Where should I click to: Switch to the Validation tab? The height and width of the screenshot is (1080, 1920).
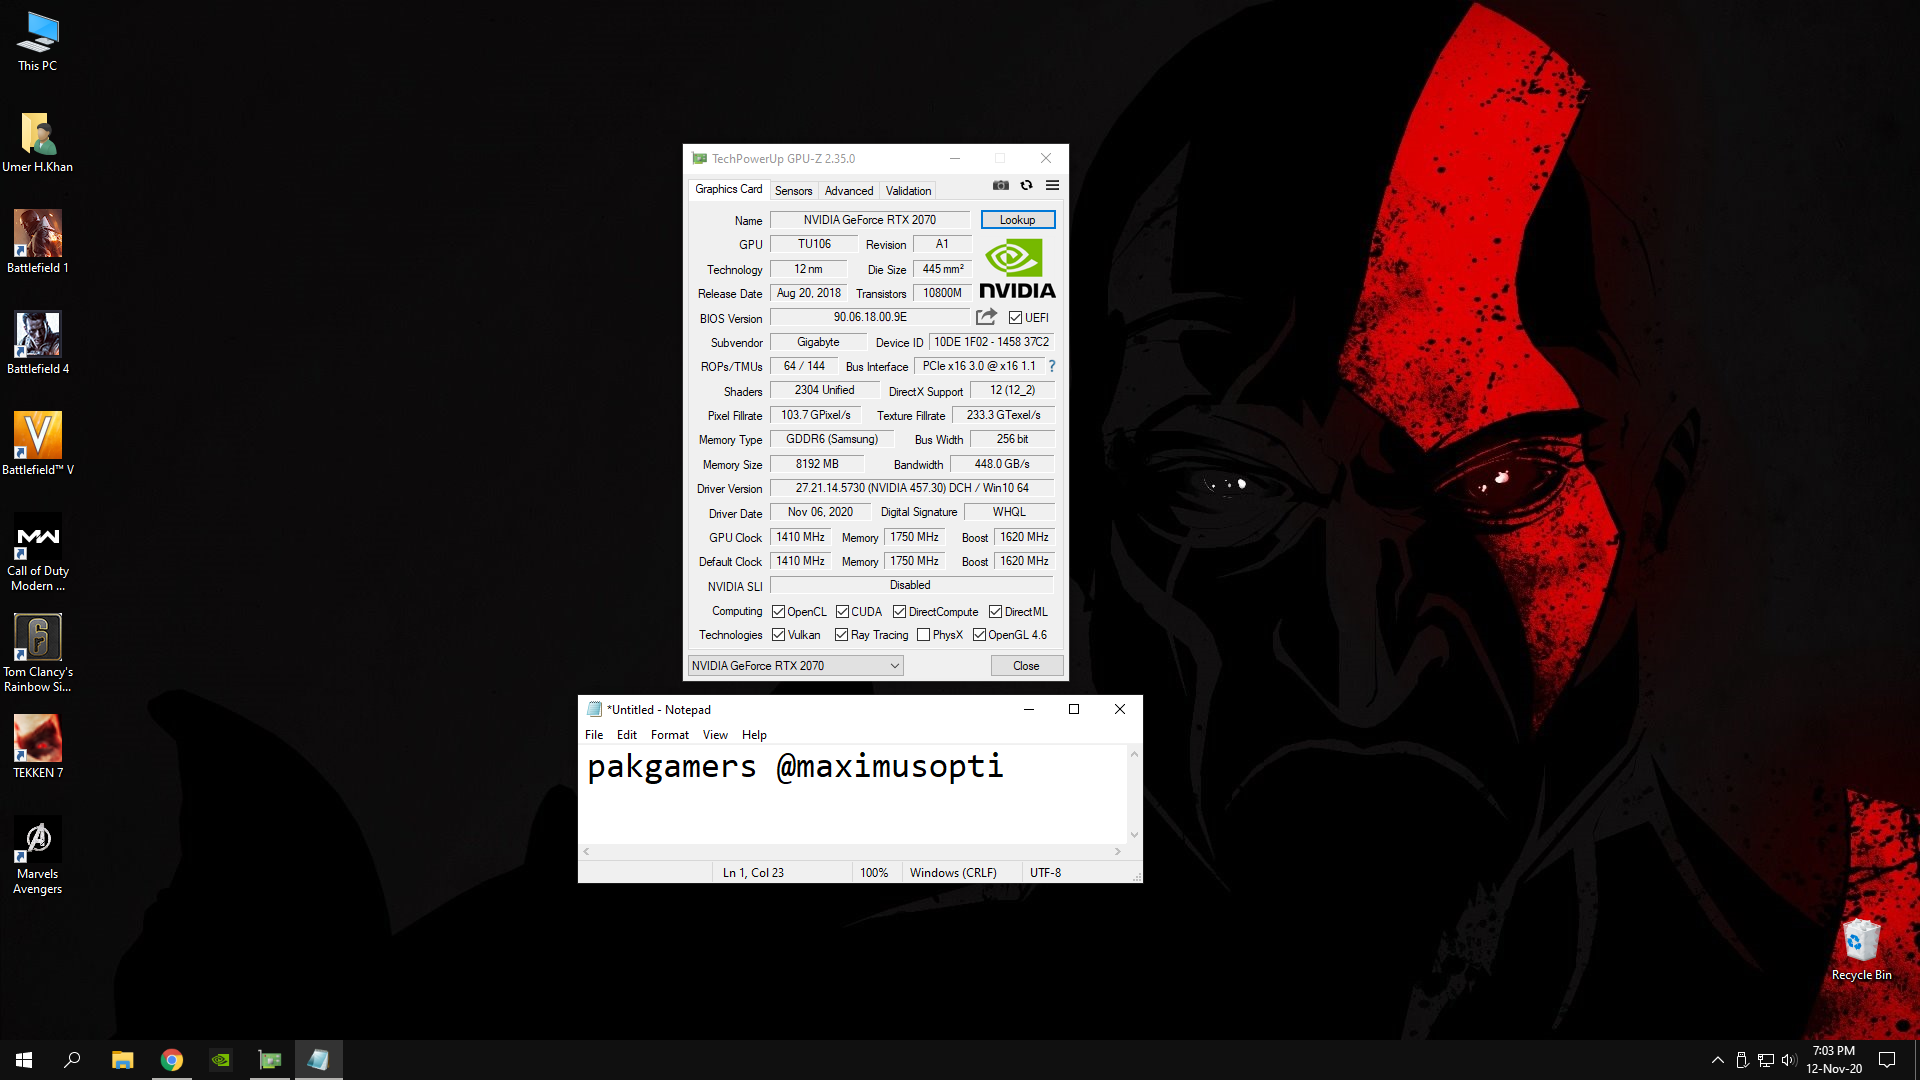[908, 191]
